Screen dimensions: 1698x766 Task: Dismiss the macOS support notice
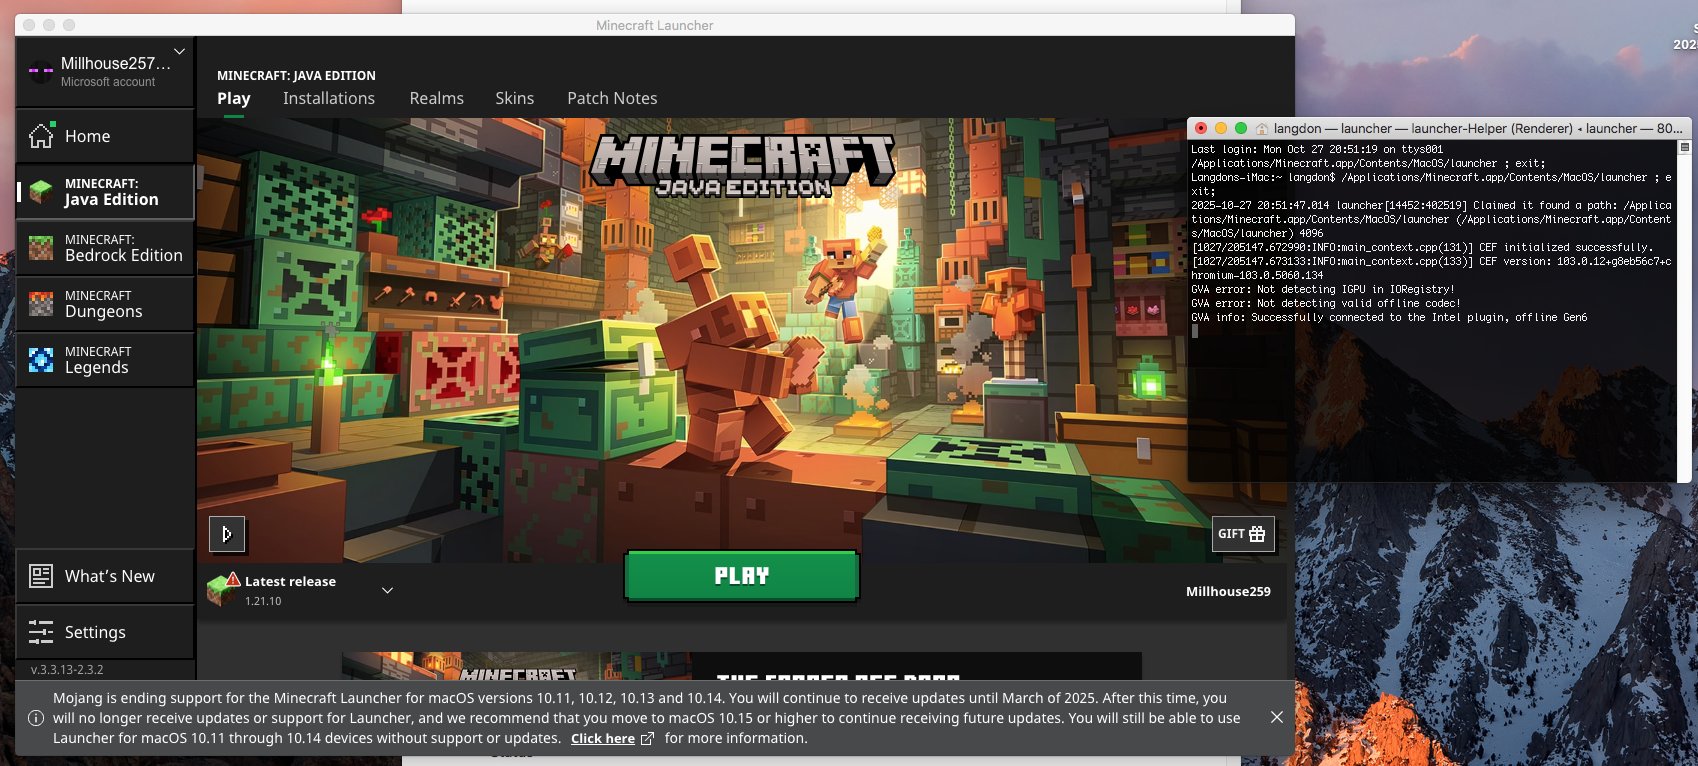click(x=1277, y=717)
